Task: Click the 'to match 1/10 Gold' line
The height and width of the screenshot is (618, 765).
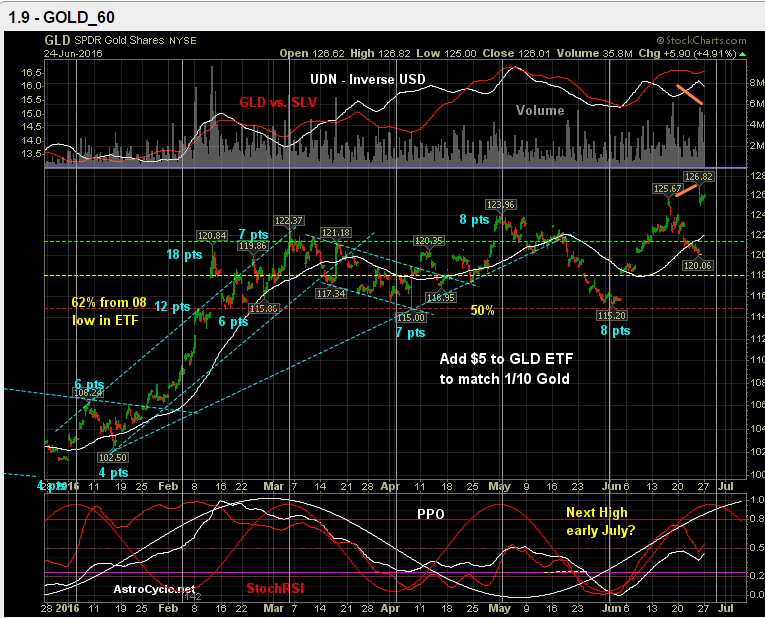Action: coord(504,379)
